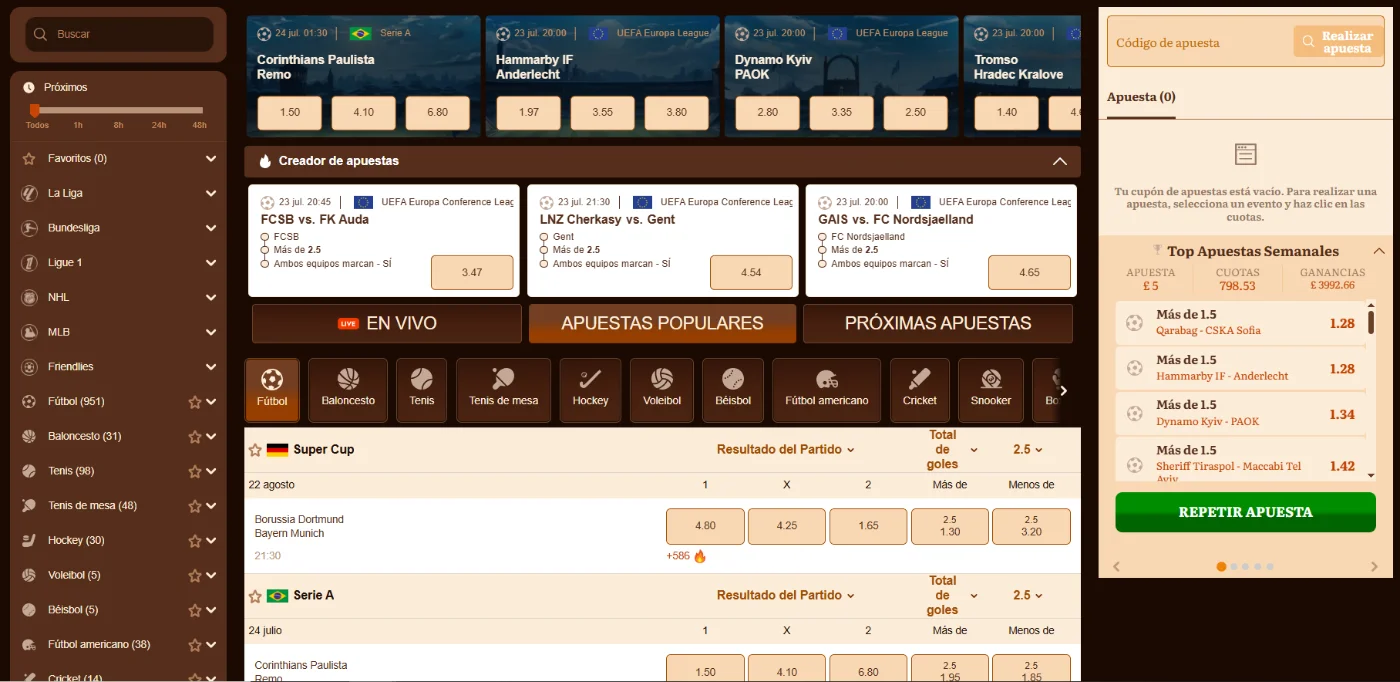The image size is (1400, 682).
Task: Select the Tenis de mesa icon tile
Action: click(x=503, y=390)
